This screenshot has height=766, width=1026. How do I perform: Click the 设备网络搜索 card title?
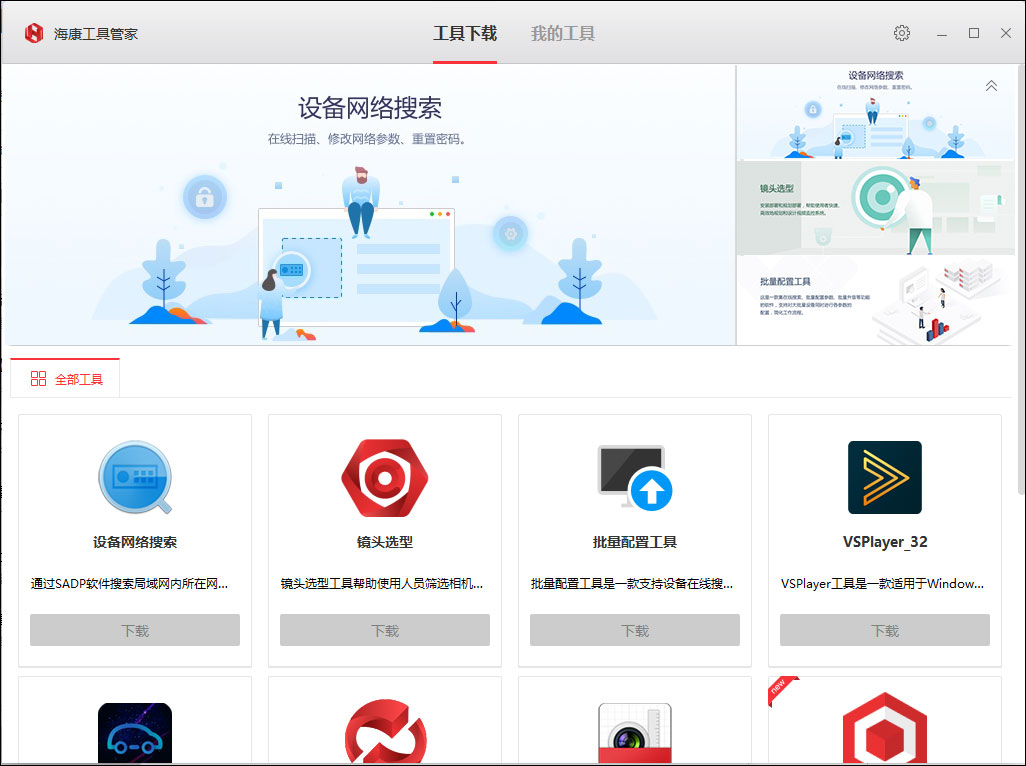[135, 542]
